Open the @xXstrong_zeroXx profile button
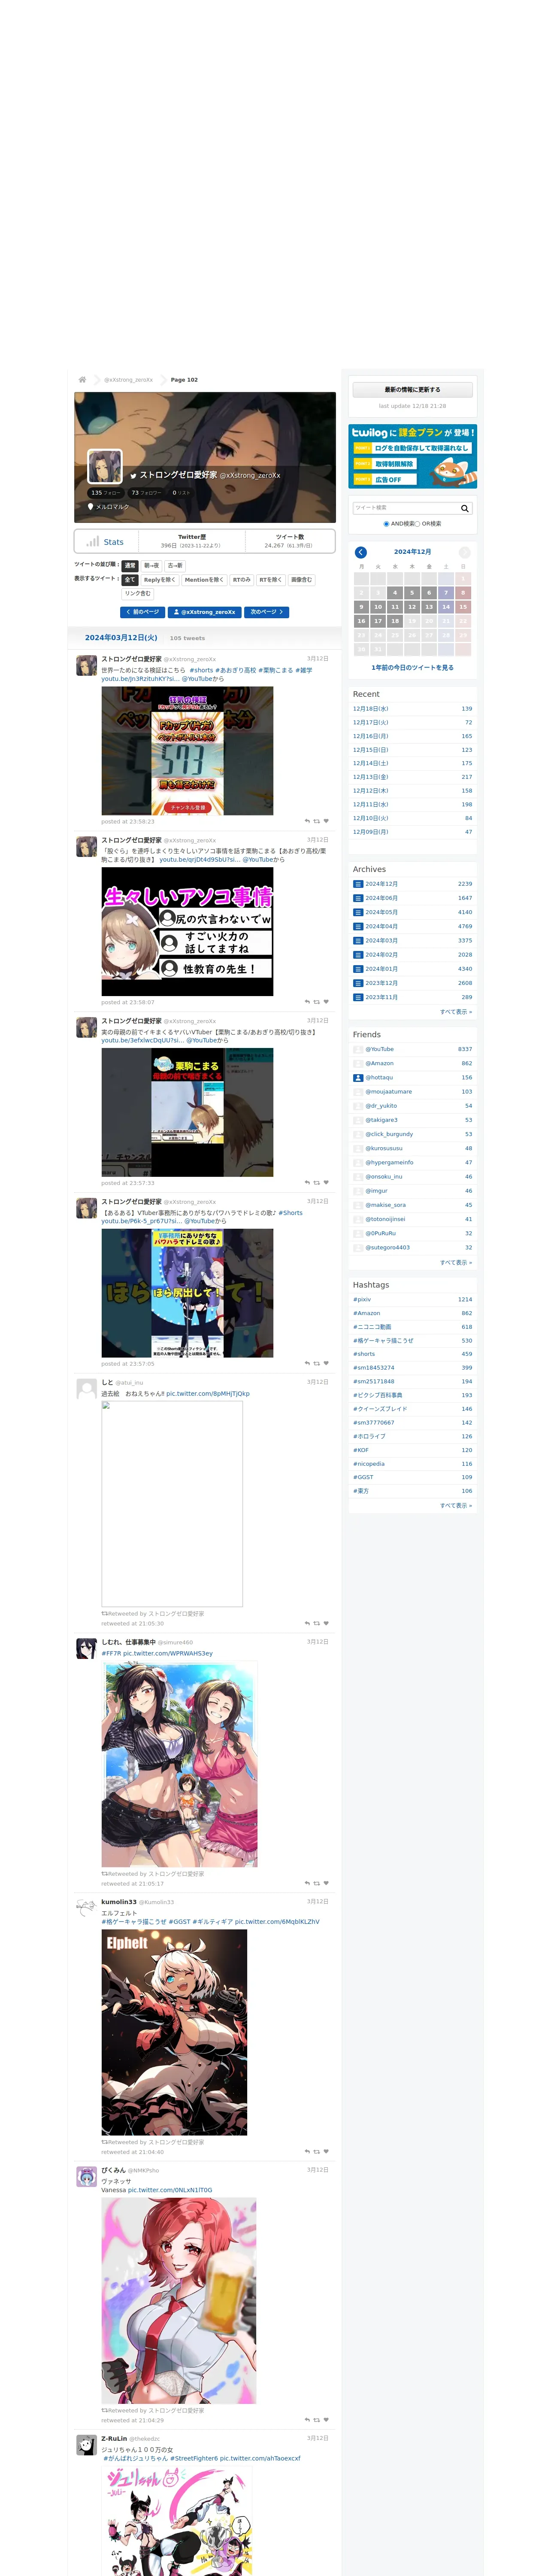 [205, 612]
